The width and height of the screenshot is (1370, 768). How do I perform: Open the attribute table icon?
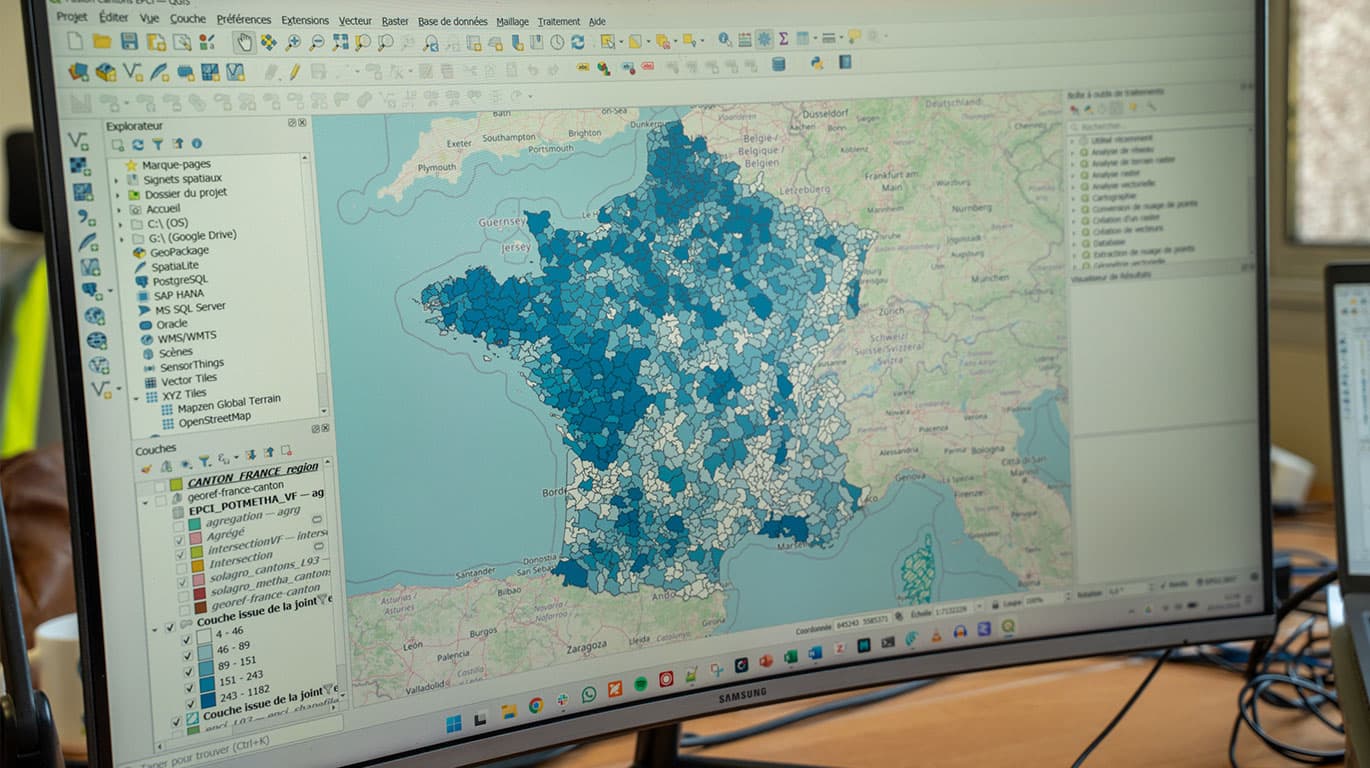coord(745,39)
